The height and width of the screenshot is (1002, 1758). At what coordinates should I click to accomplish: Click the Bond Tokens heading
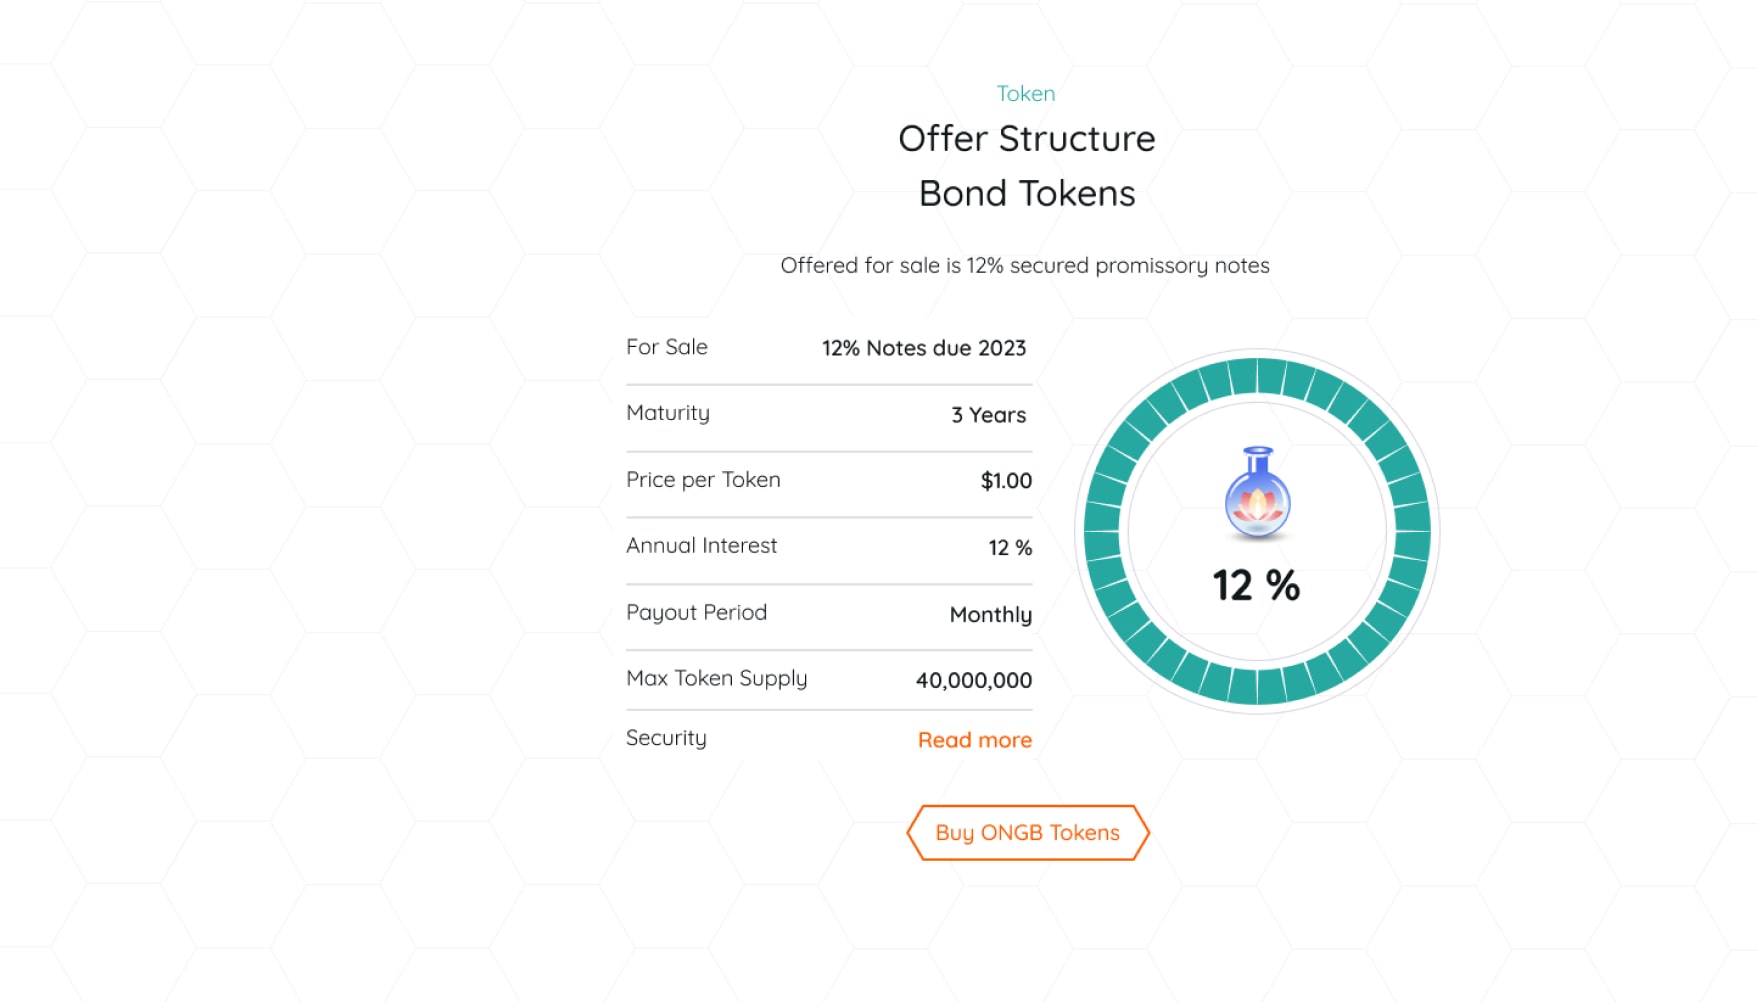pyautogui.click(x=1027, y=193)
